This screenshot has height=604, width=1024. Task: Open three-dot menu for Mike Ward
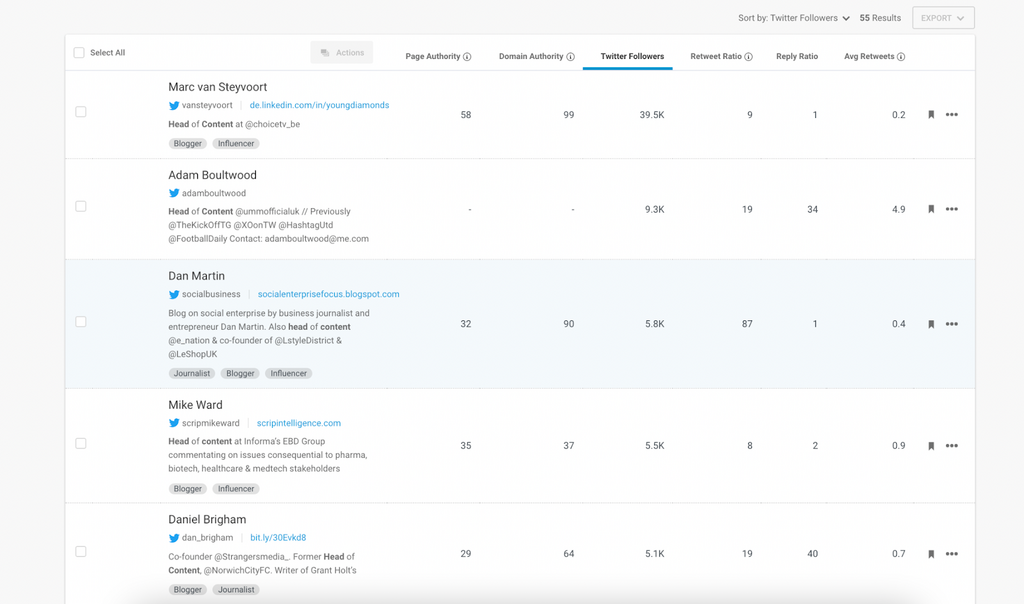click(952, 446)
